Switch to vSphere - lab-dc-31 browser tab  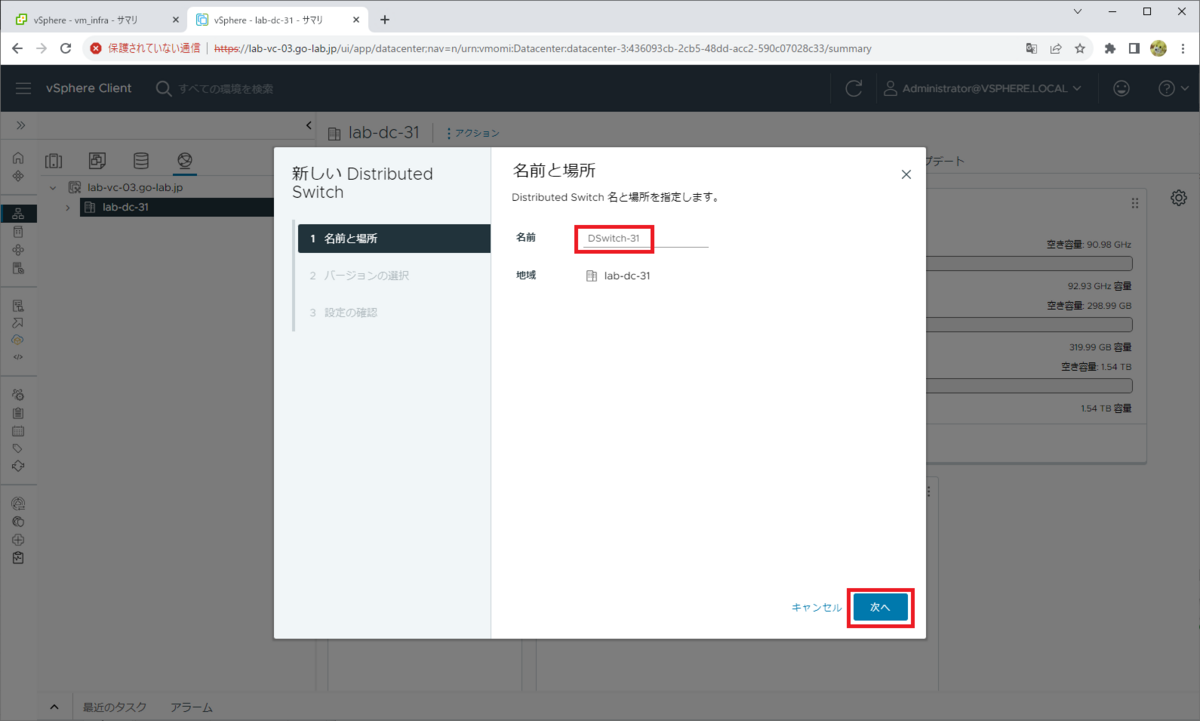(x=278, y=19)
